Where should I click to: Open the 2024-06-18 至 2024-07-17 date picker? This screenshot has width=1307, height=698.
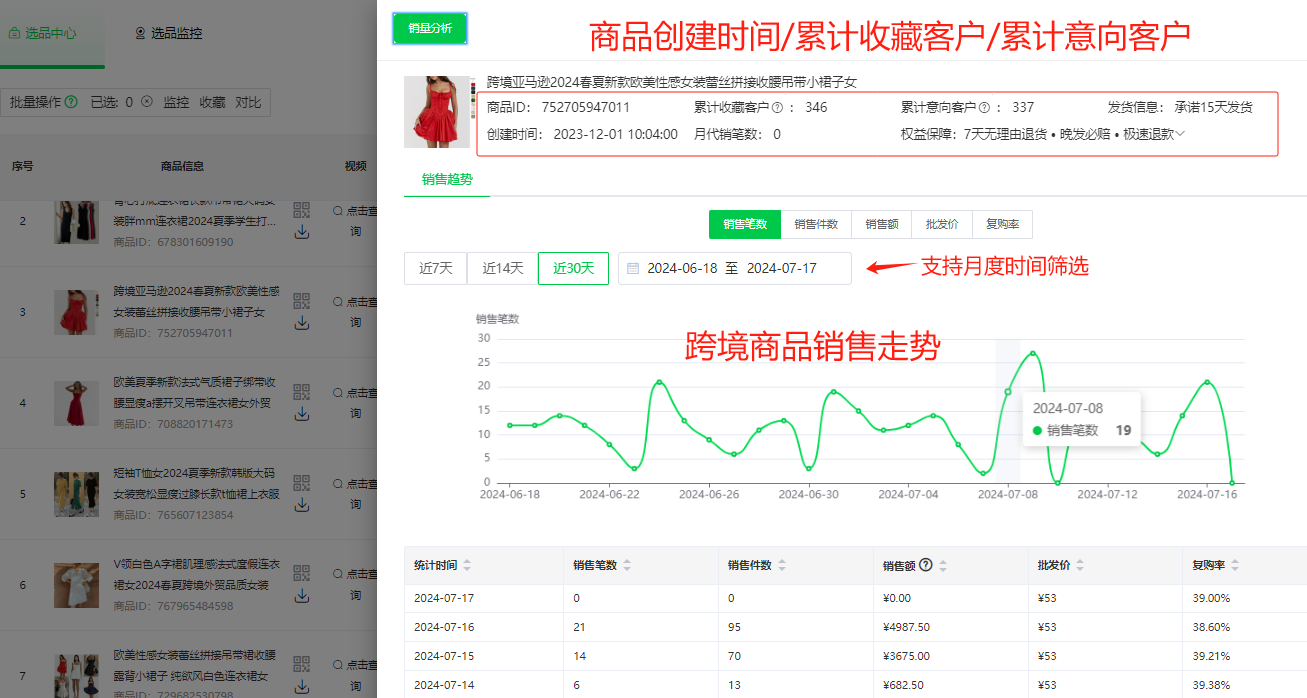[735, 267]
